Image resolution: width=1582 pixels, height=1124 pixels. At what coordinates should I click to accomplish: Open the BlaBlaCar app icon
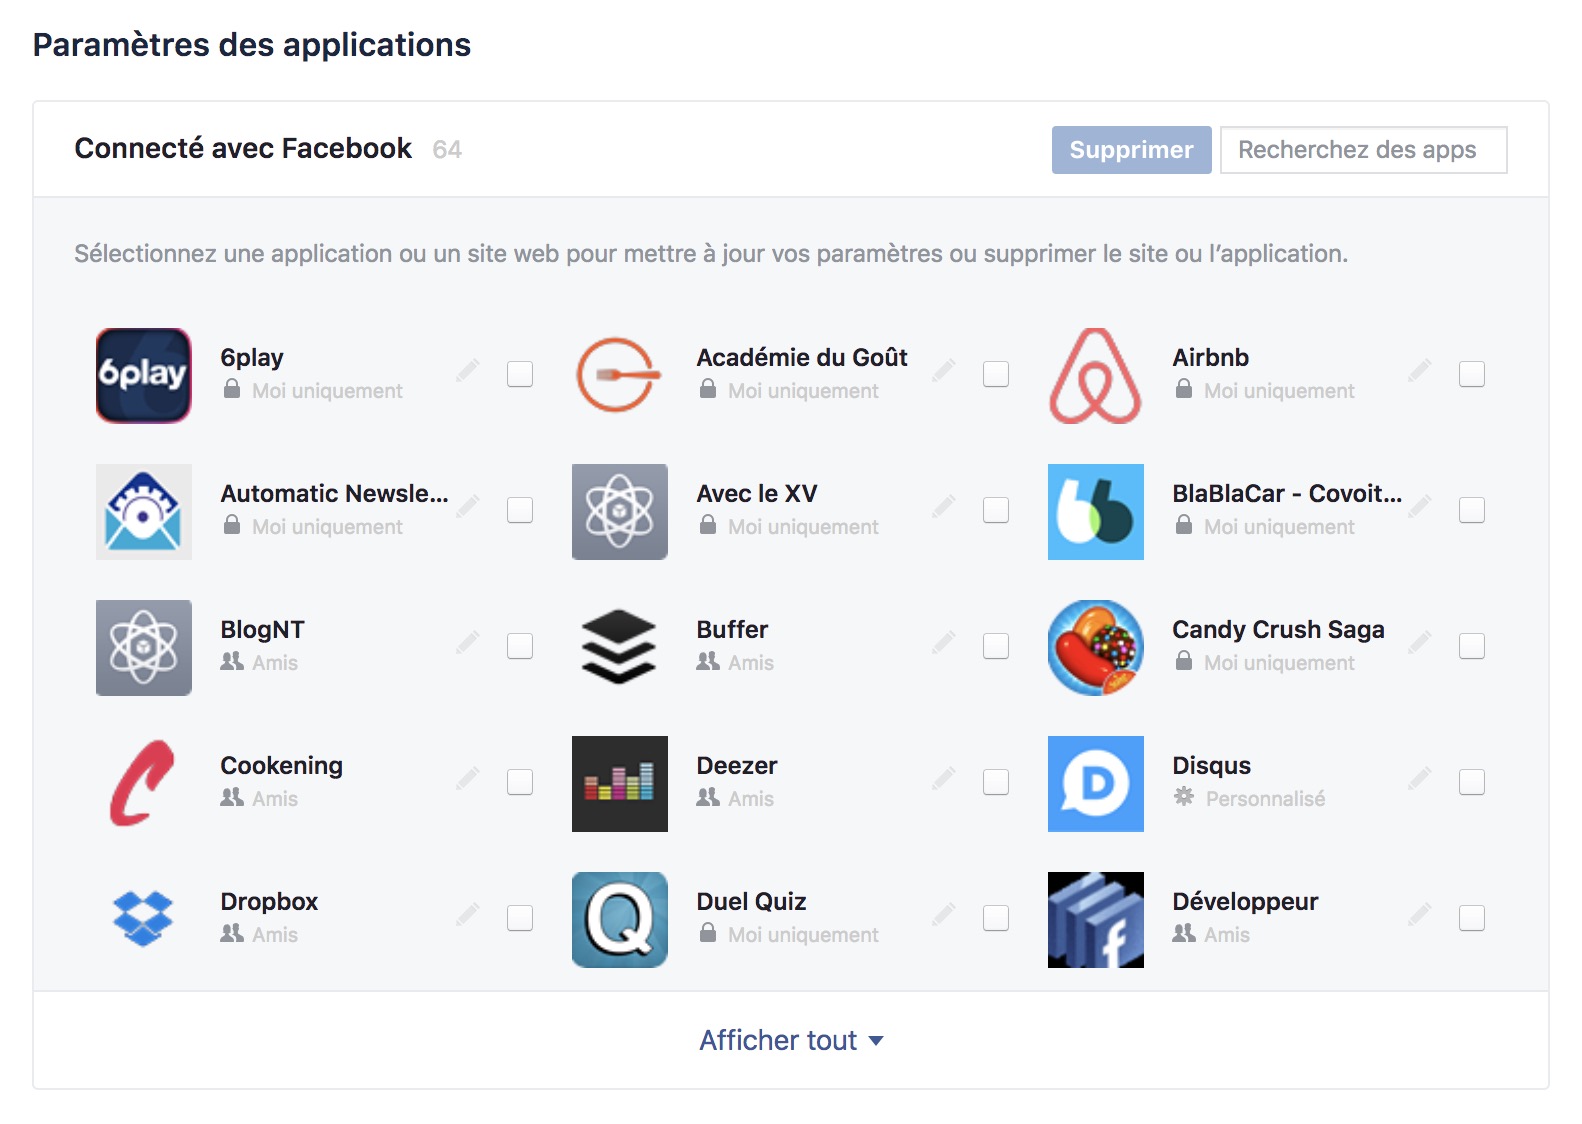tap(1096, 511)
